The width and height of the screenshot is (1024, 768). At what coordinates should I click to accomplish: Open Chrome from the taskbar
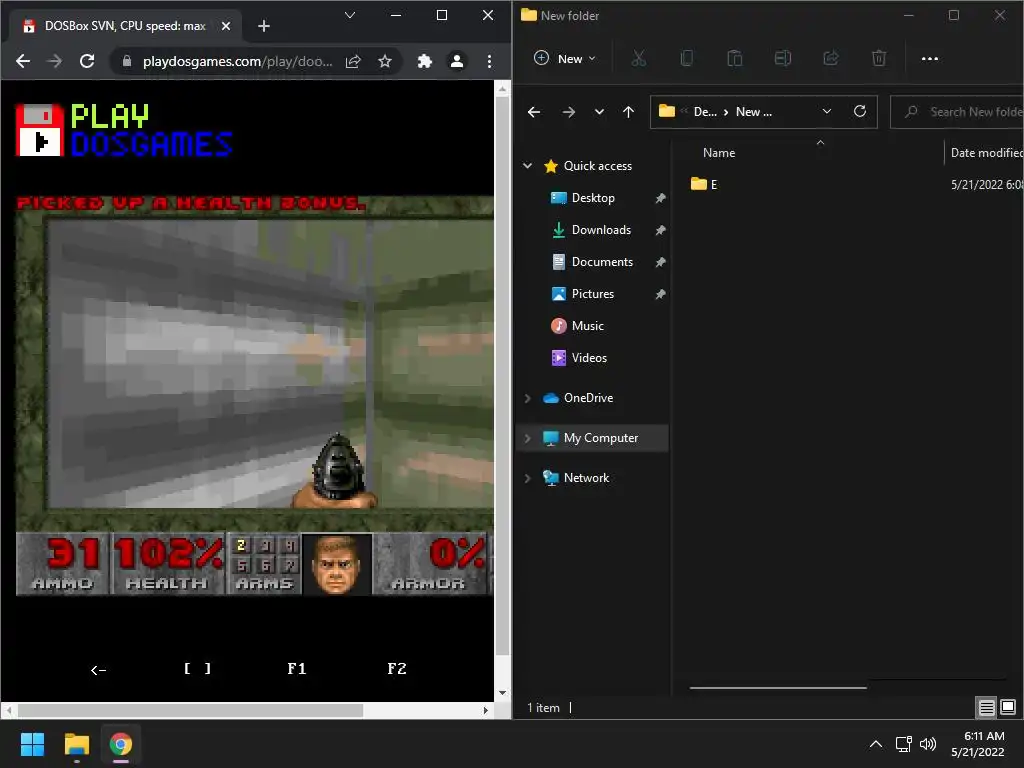(121, 744)
